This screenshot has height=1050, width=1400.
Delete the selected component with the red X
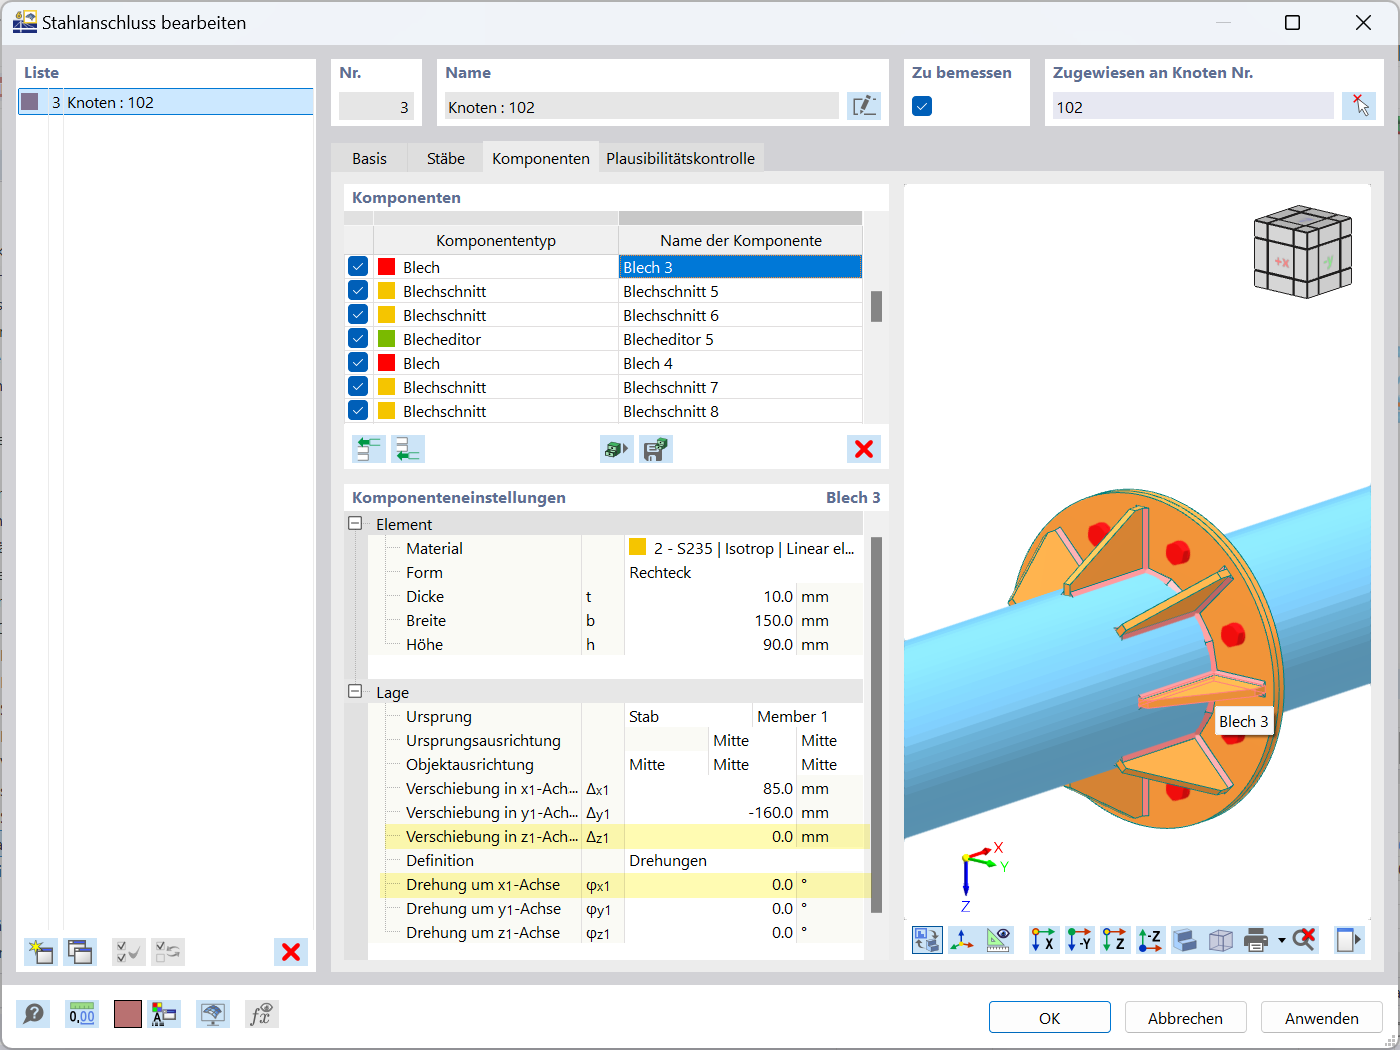[864, 449]
